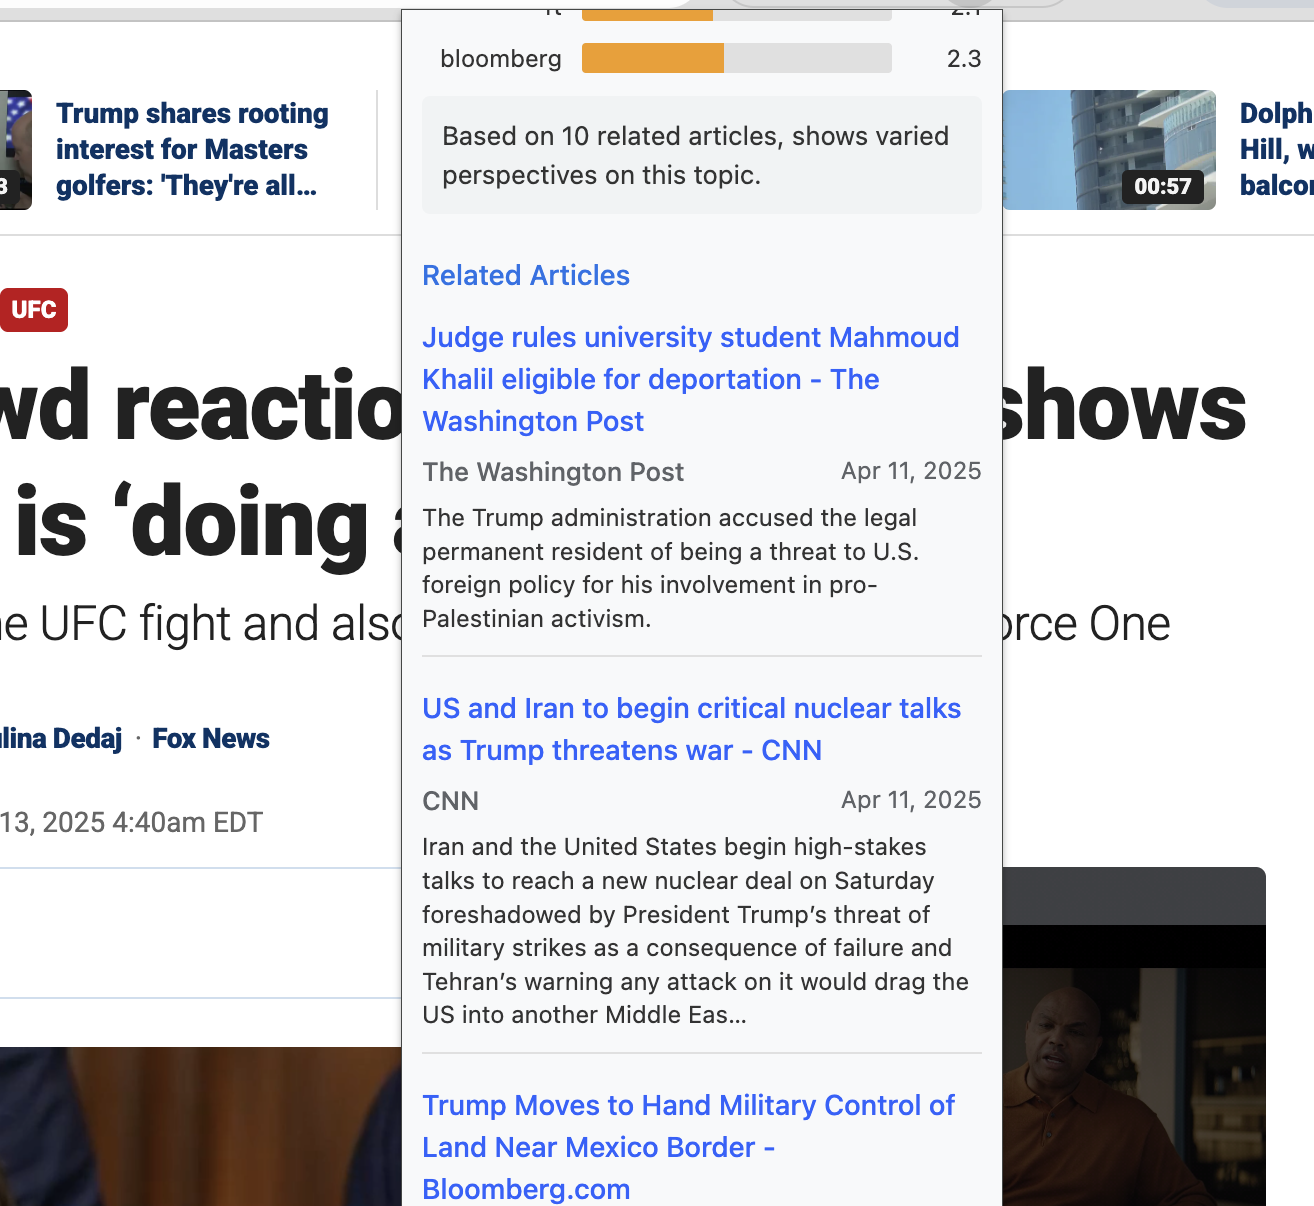Open the Trump Mexico Border Bloomberg article link
This screenshot has width=1314, height=1206.
(688, 1147)
